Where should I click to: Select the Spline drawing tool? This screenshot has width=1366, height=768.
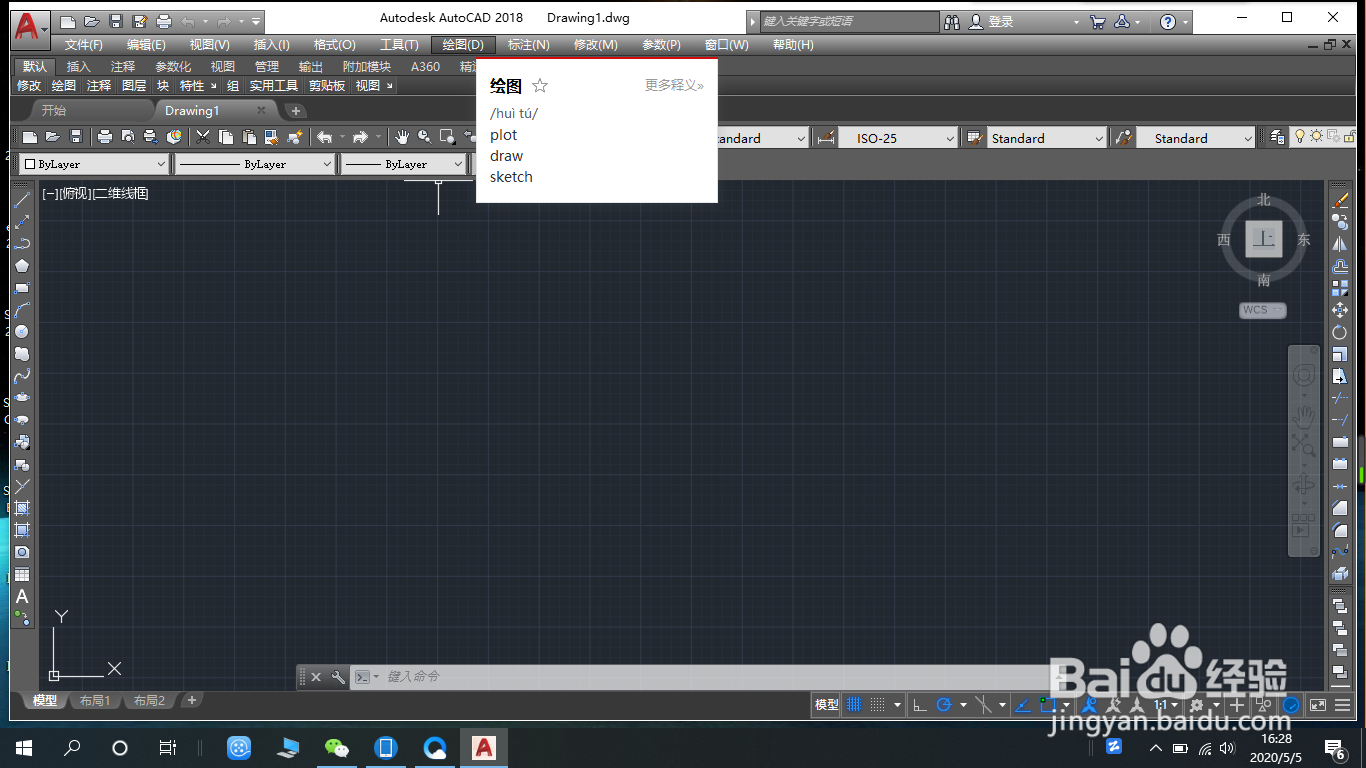pos(22,376)
